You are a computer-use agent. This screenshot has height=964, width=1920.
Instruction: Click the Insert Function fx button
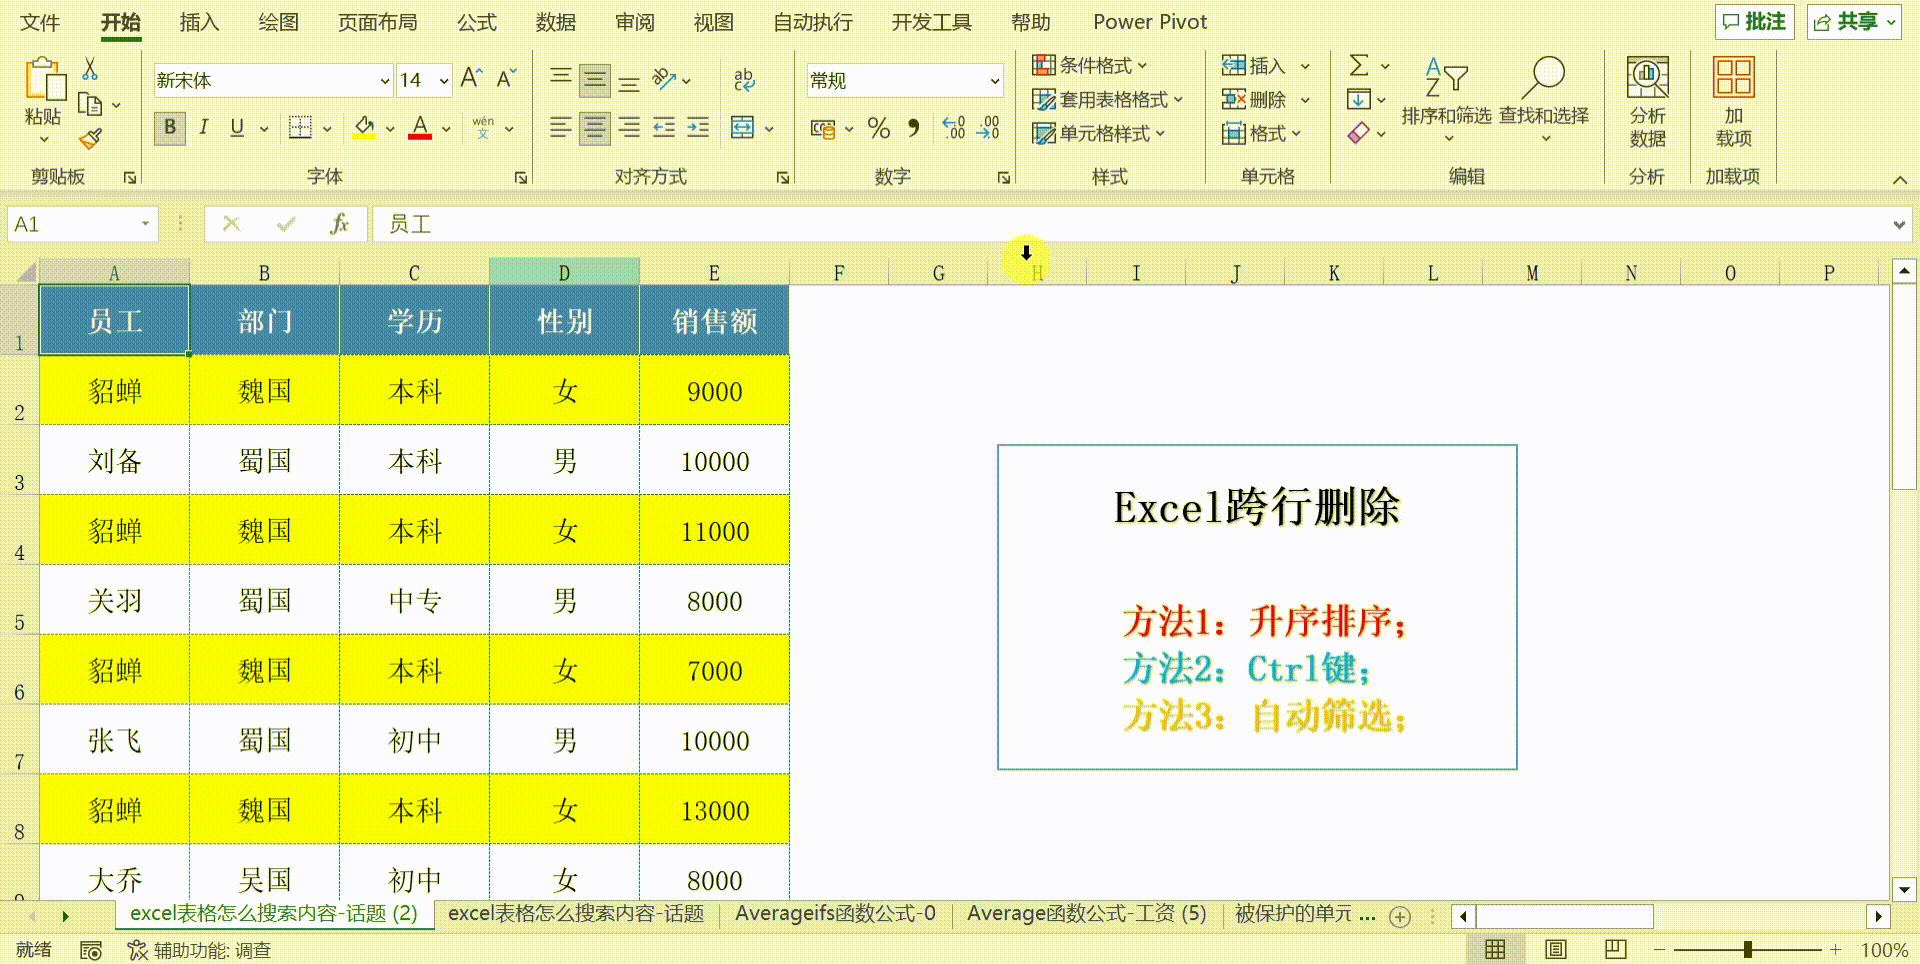(339, 224)
